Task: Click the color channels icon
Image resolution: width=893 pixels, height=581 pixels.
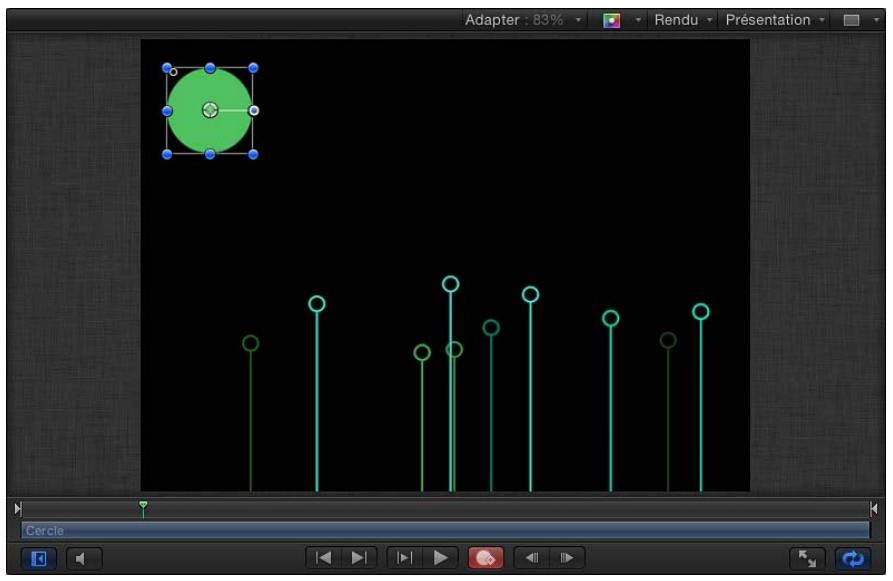Action: 611,21
